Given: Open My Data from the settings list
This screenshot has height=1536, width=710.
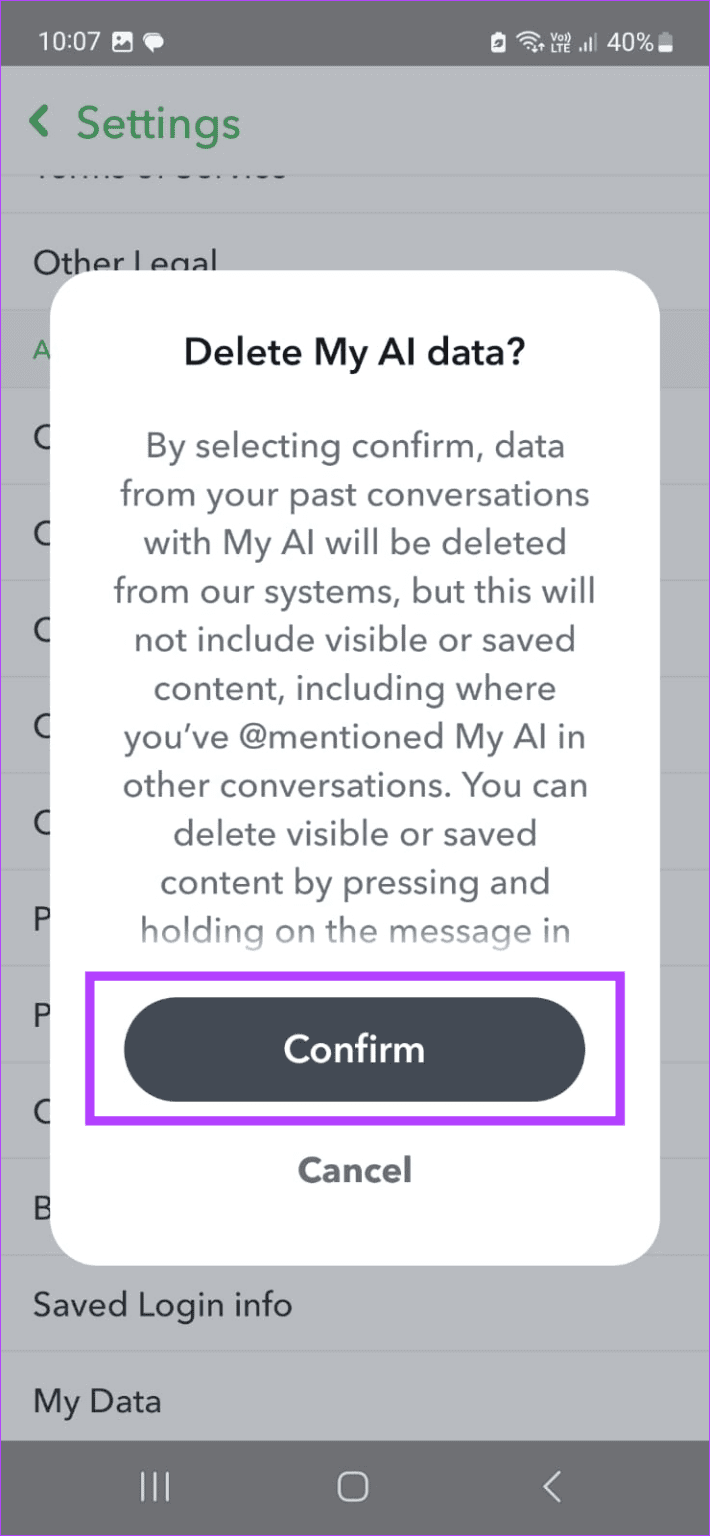Looking at the screenshot, I should (x=97, y=1401).
